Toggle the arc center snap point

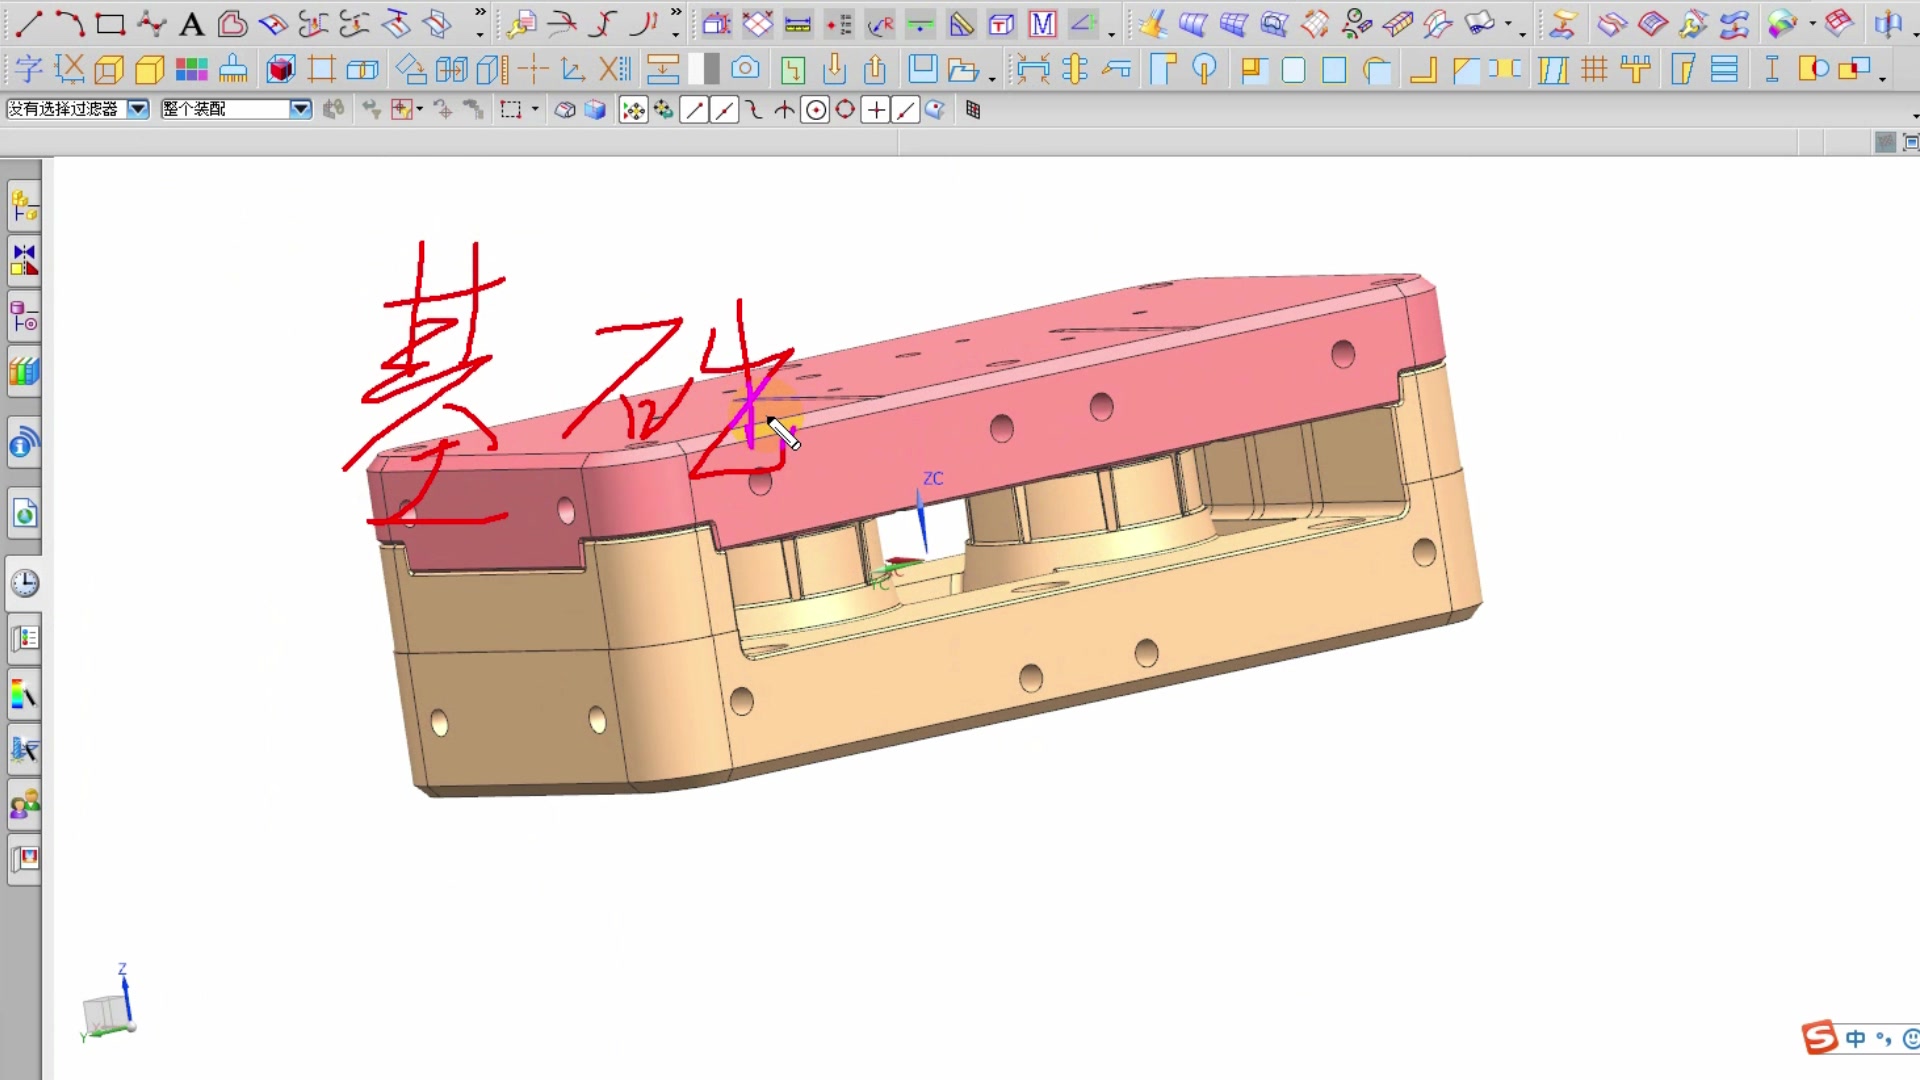(816, 110)
